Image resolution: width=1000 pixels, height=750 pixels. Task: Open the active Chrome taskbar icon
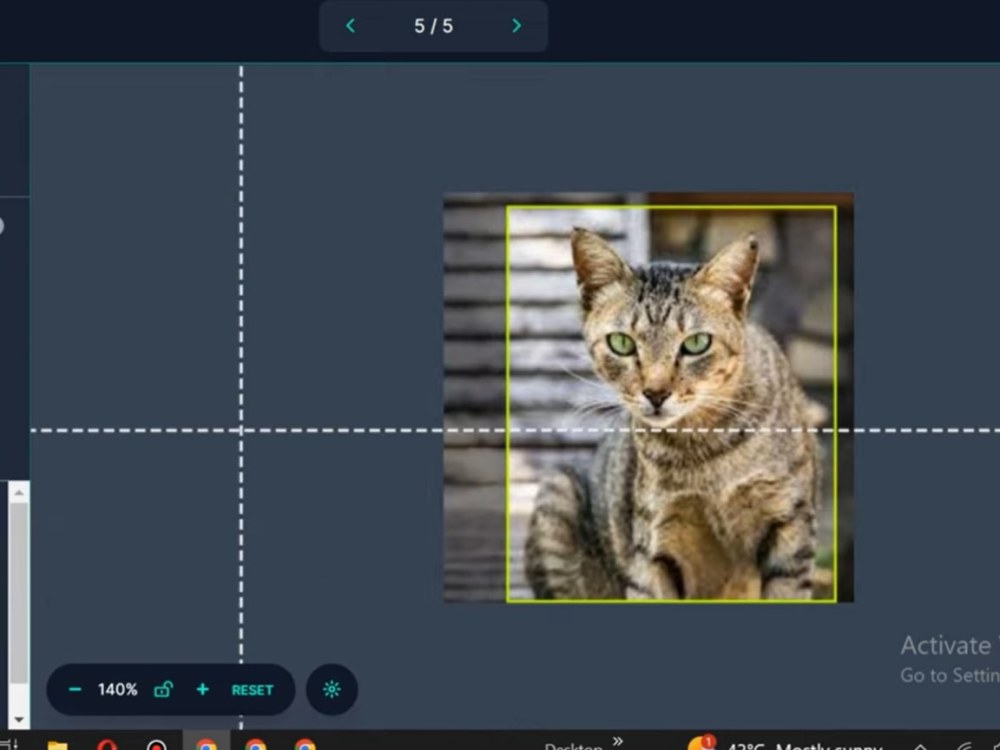pos(206,744)
